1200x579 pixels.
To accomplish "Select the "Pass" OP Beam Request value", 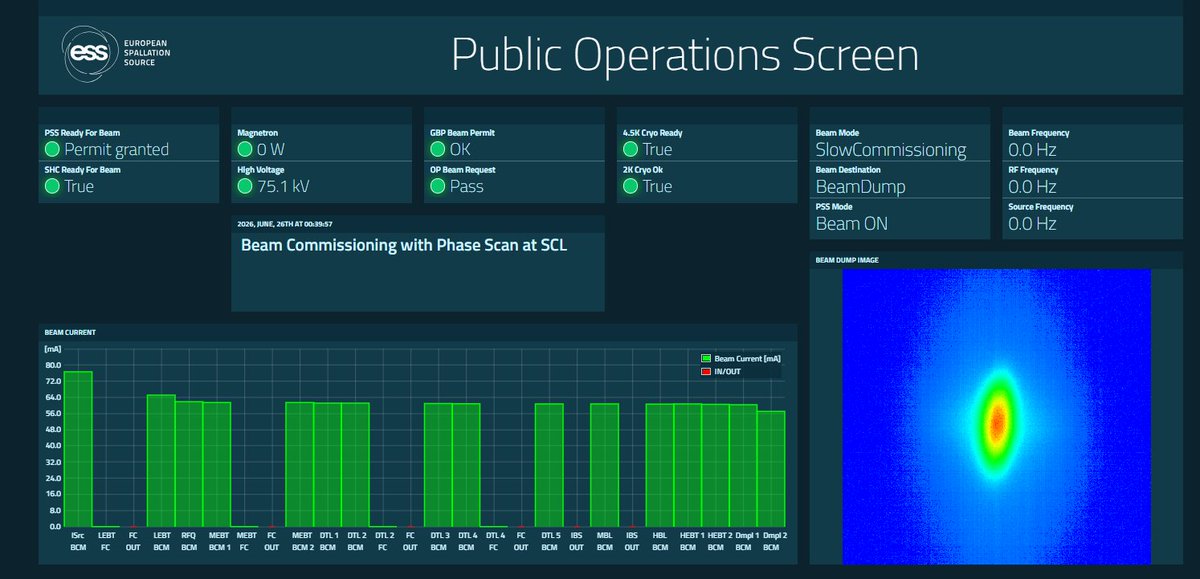I will coord(467,186).
